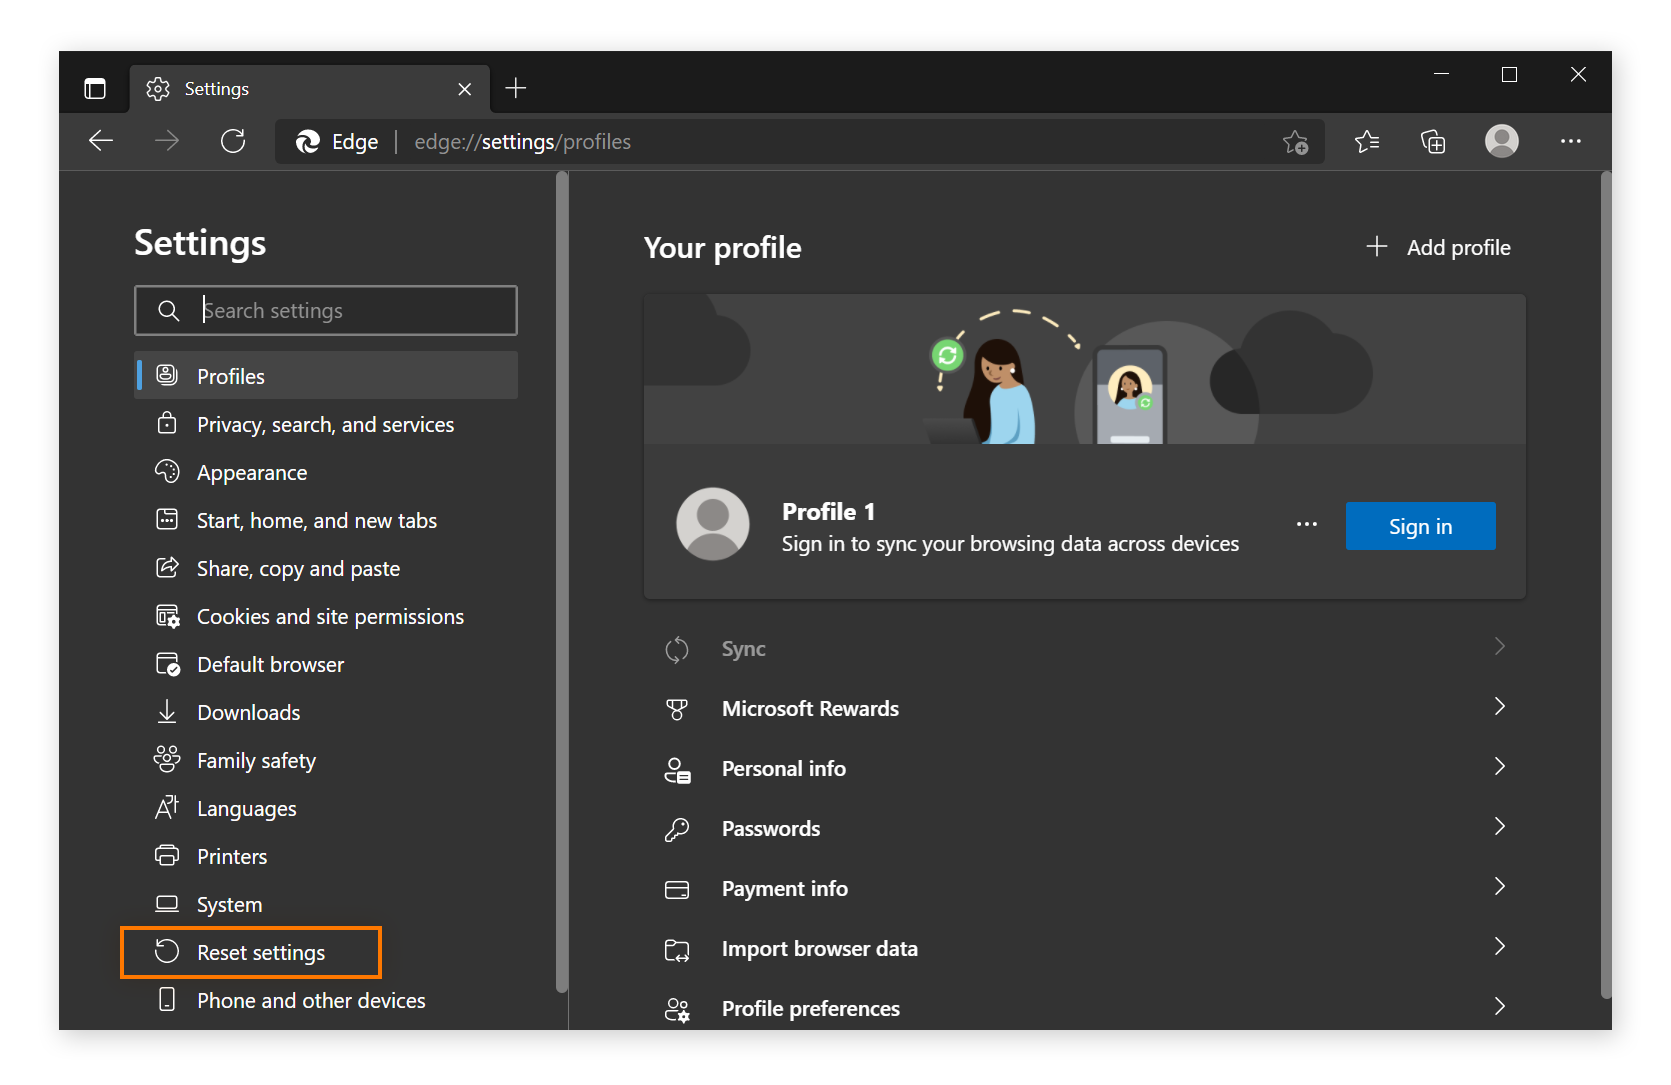The width and height of the screenshot is (1671, 1085).
Task: Open Microsoft Rewards
Action: click(x=1085, y=708)
